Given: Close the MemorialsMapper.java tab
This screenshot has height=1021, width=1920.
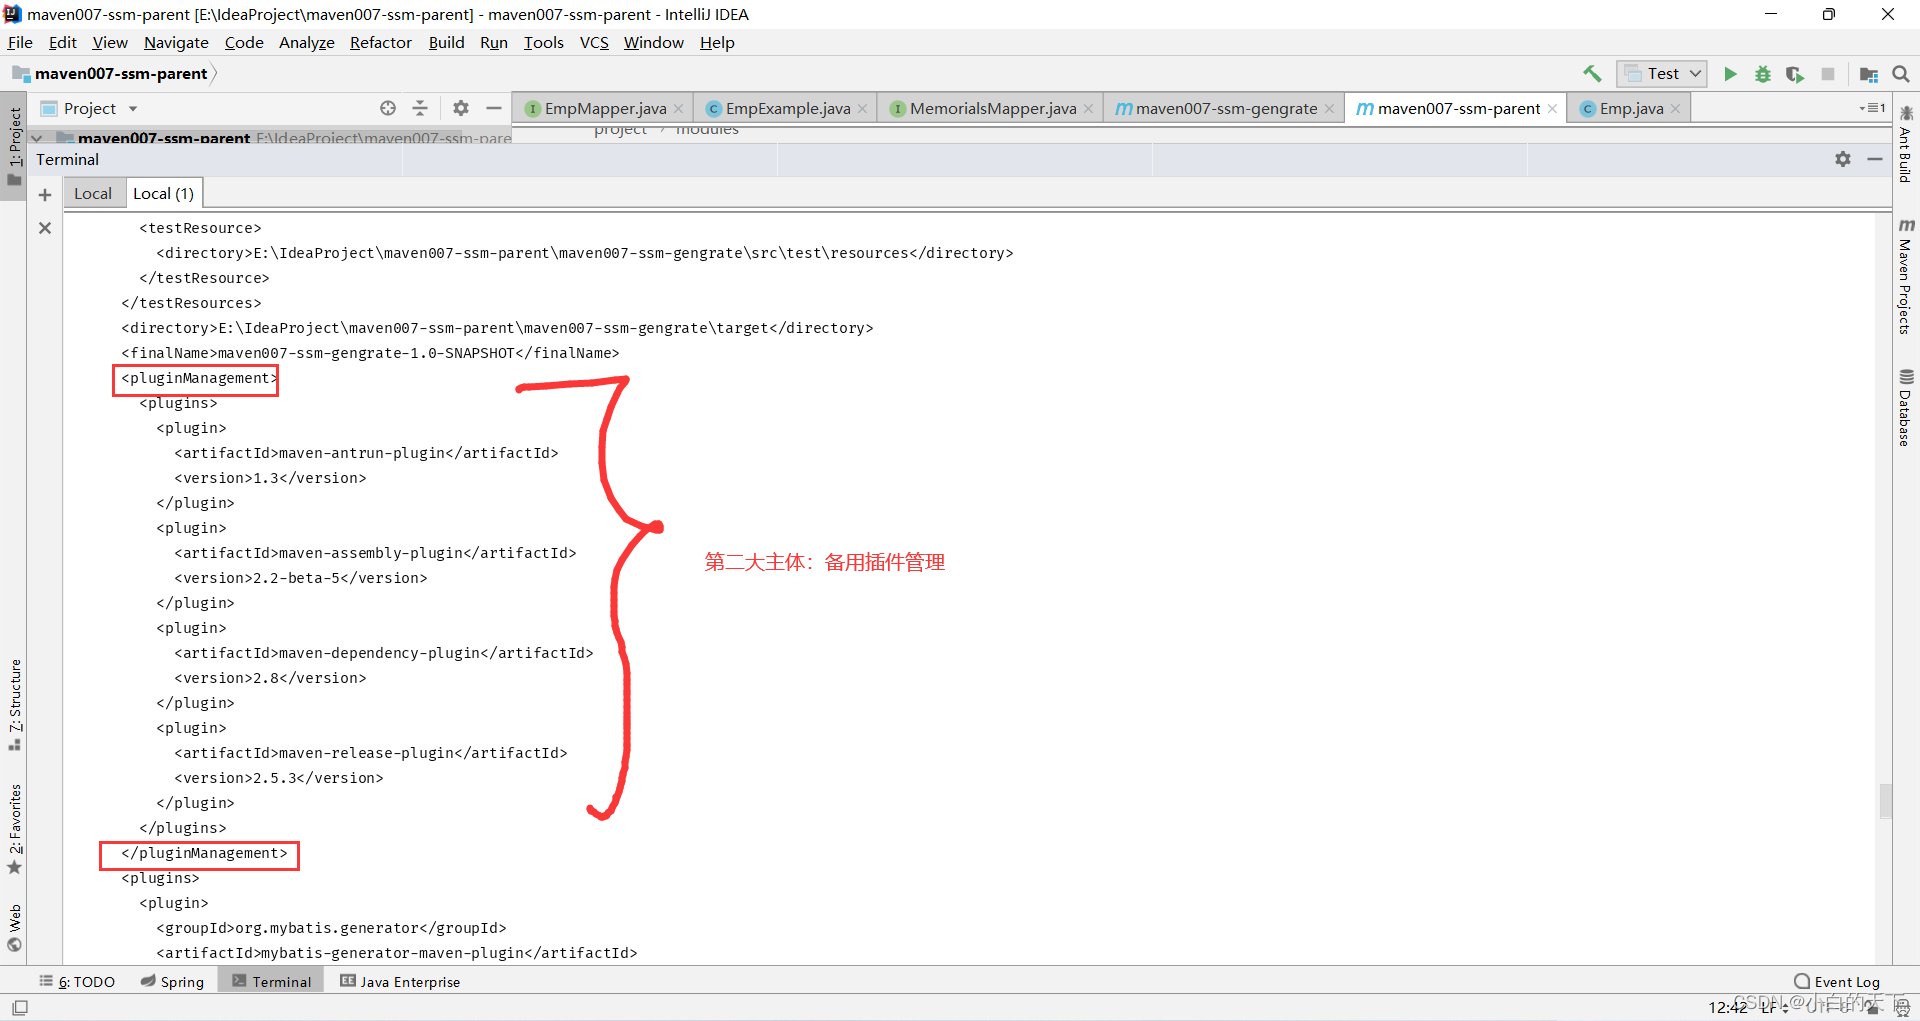Looking at the screenshot, I should (1089, 109).
